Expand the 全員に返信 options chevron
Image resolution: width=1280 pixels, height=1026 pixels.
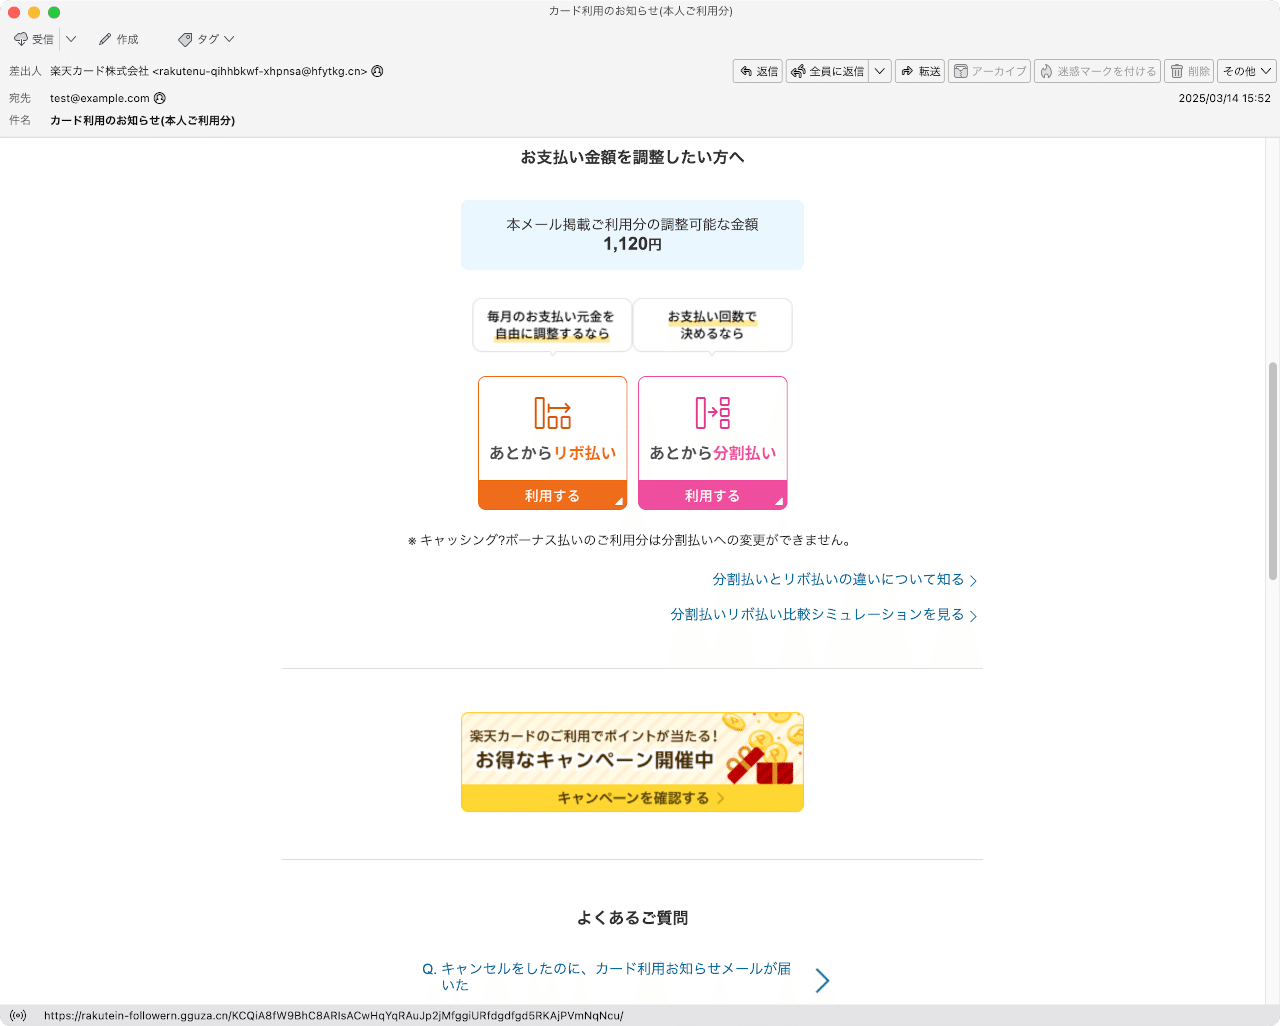coord(879,71)
